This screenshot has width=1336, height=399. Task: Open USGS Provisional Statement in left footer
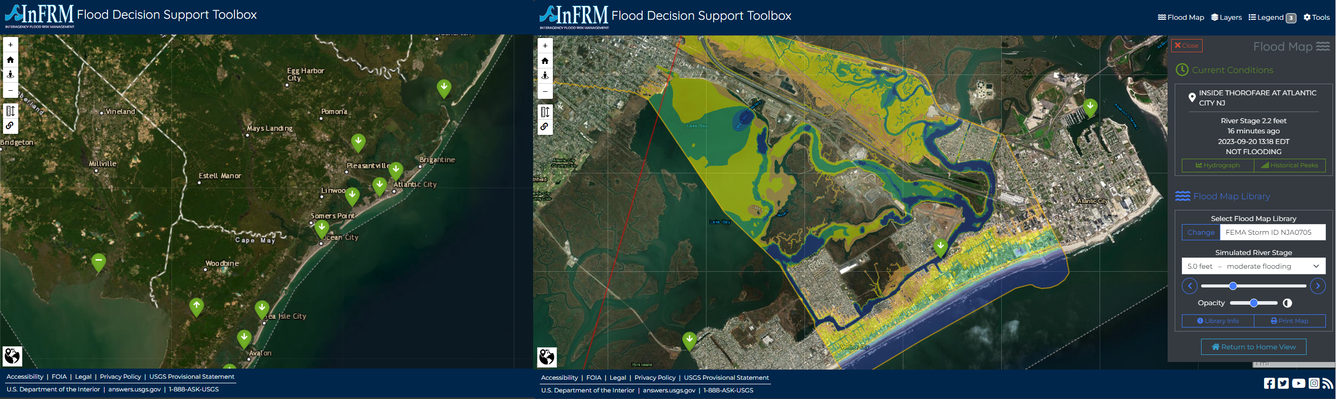(192, 377)
